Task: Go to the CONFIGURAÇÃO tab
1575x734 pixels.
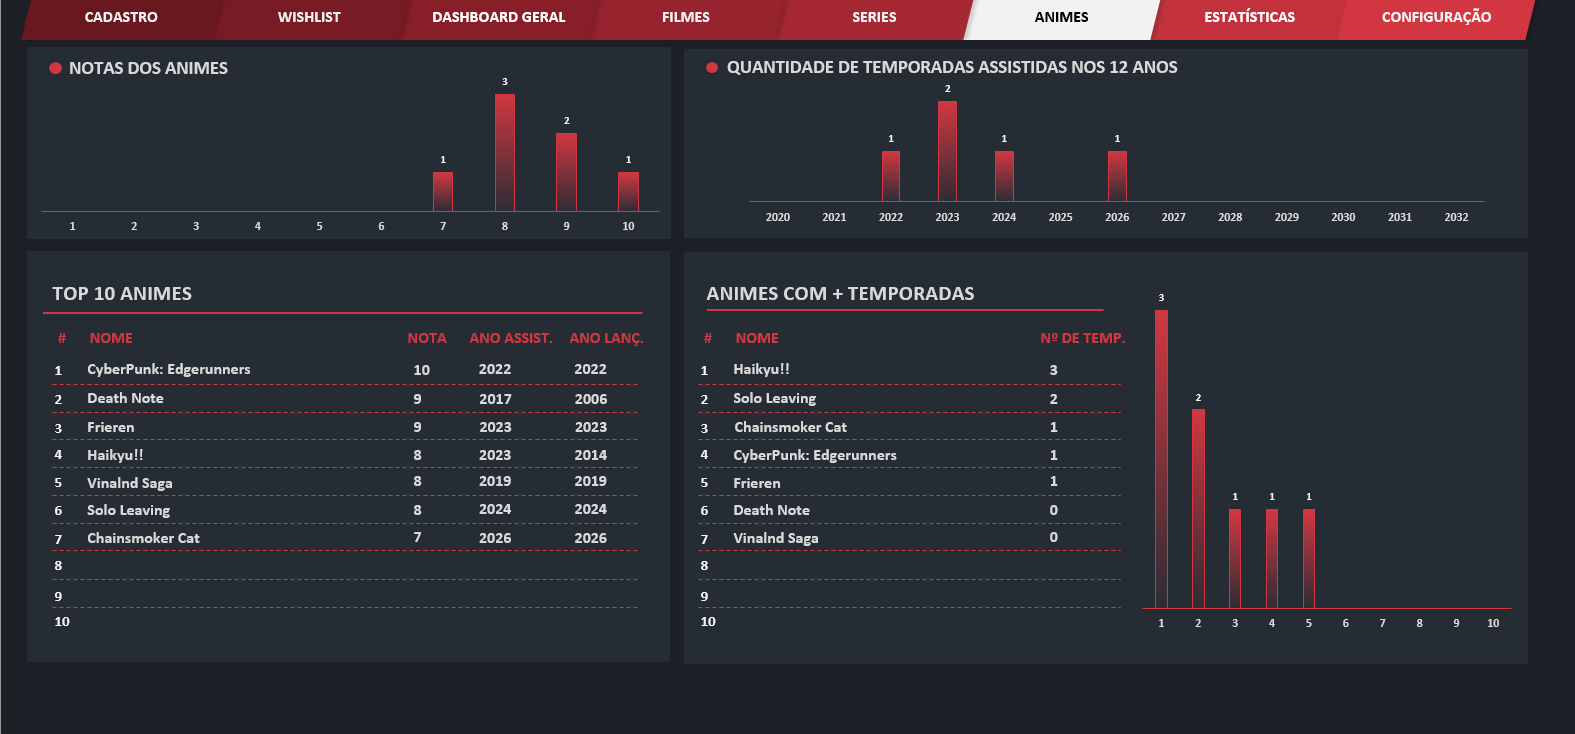Action: [x=1436, y=18]
